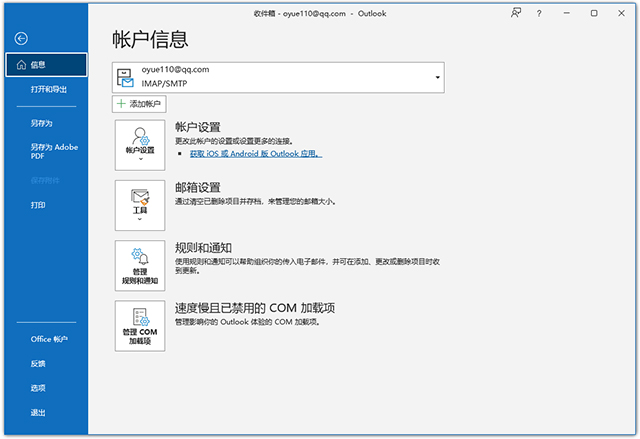Maximize the Outlook window
The image size is (640, 439).
(x=594, y=13)
